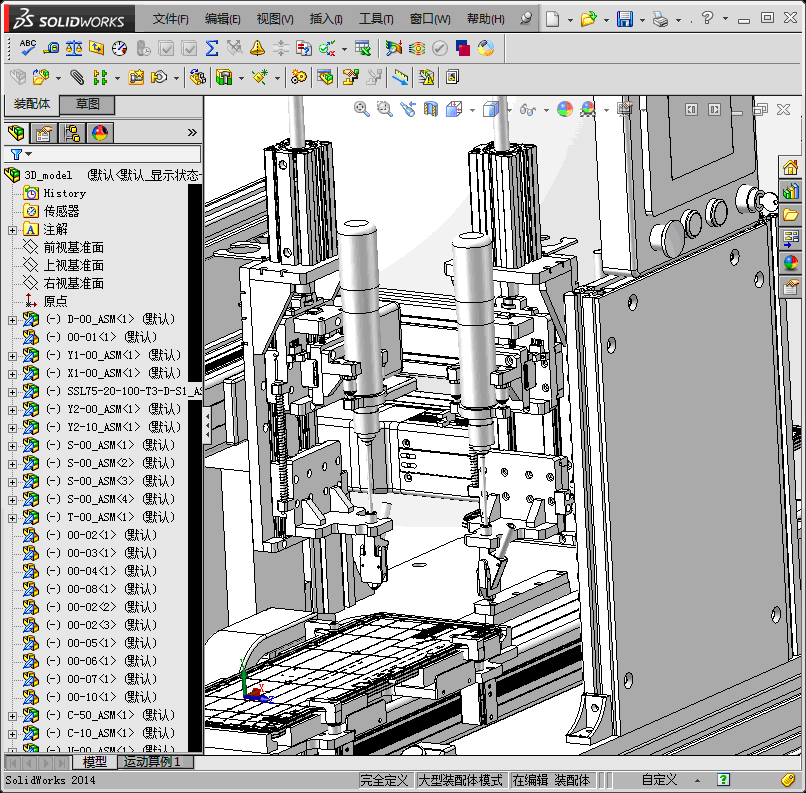Open the feature tree filter dropdown
Image resolution: width=806 pixels, height=793 pixels.
point(21,154)
